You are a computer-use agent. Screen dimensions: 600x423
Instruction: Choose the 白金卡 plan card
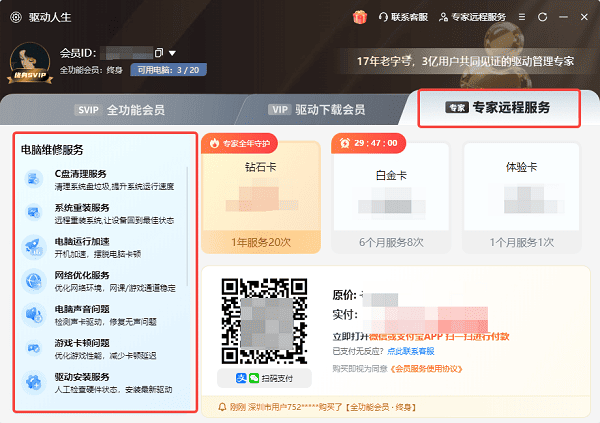[391, 197]
